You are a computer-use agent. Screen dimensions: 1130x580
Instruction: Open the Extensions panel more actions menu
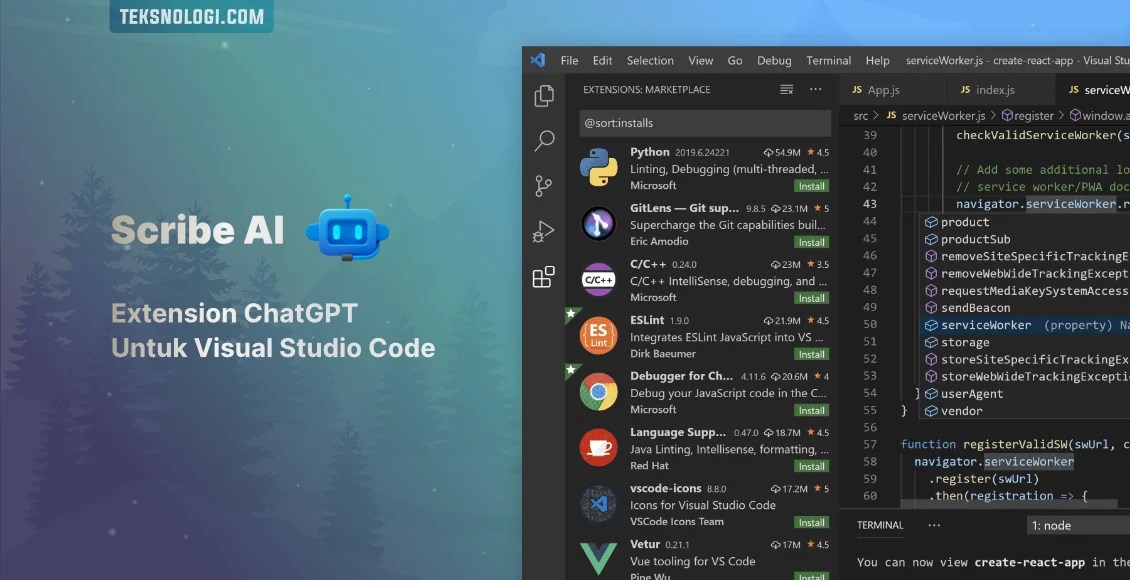[x=815, y=89]
